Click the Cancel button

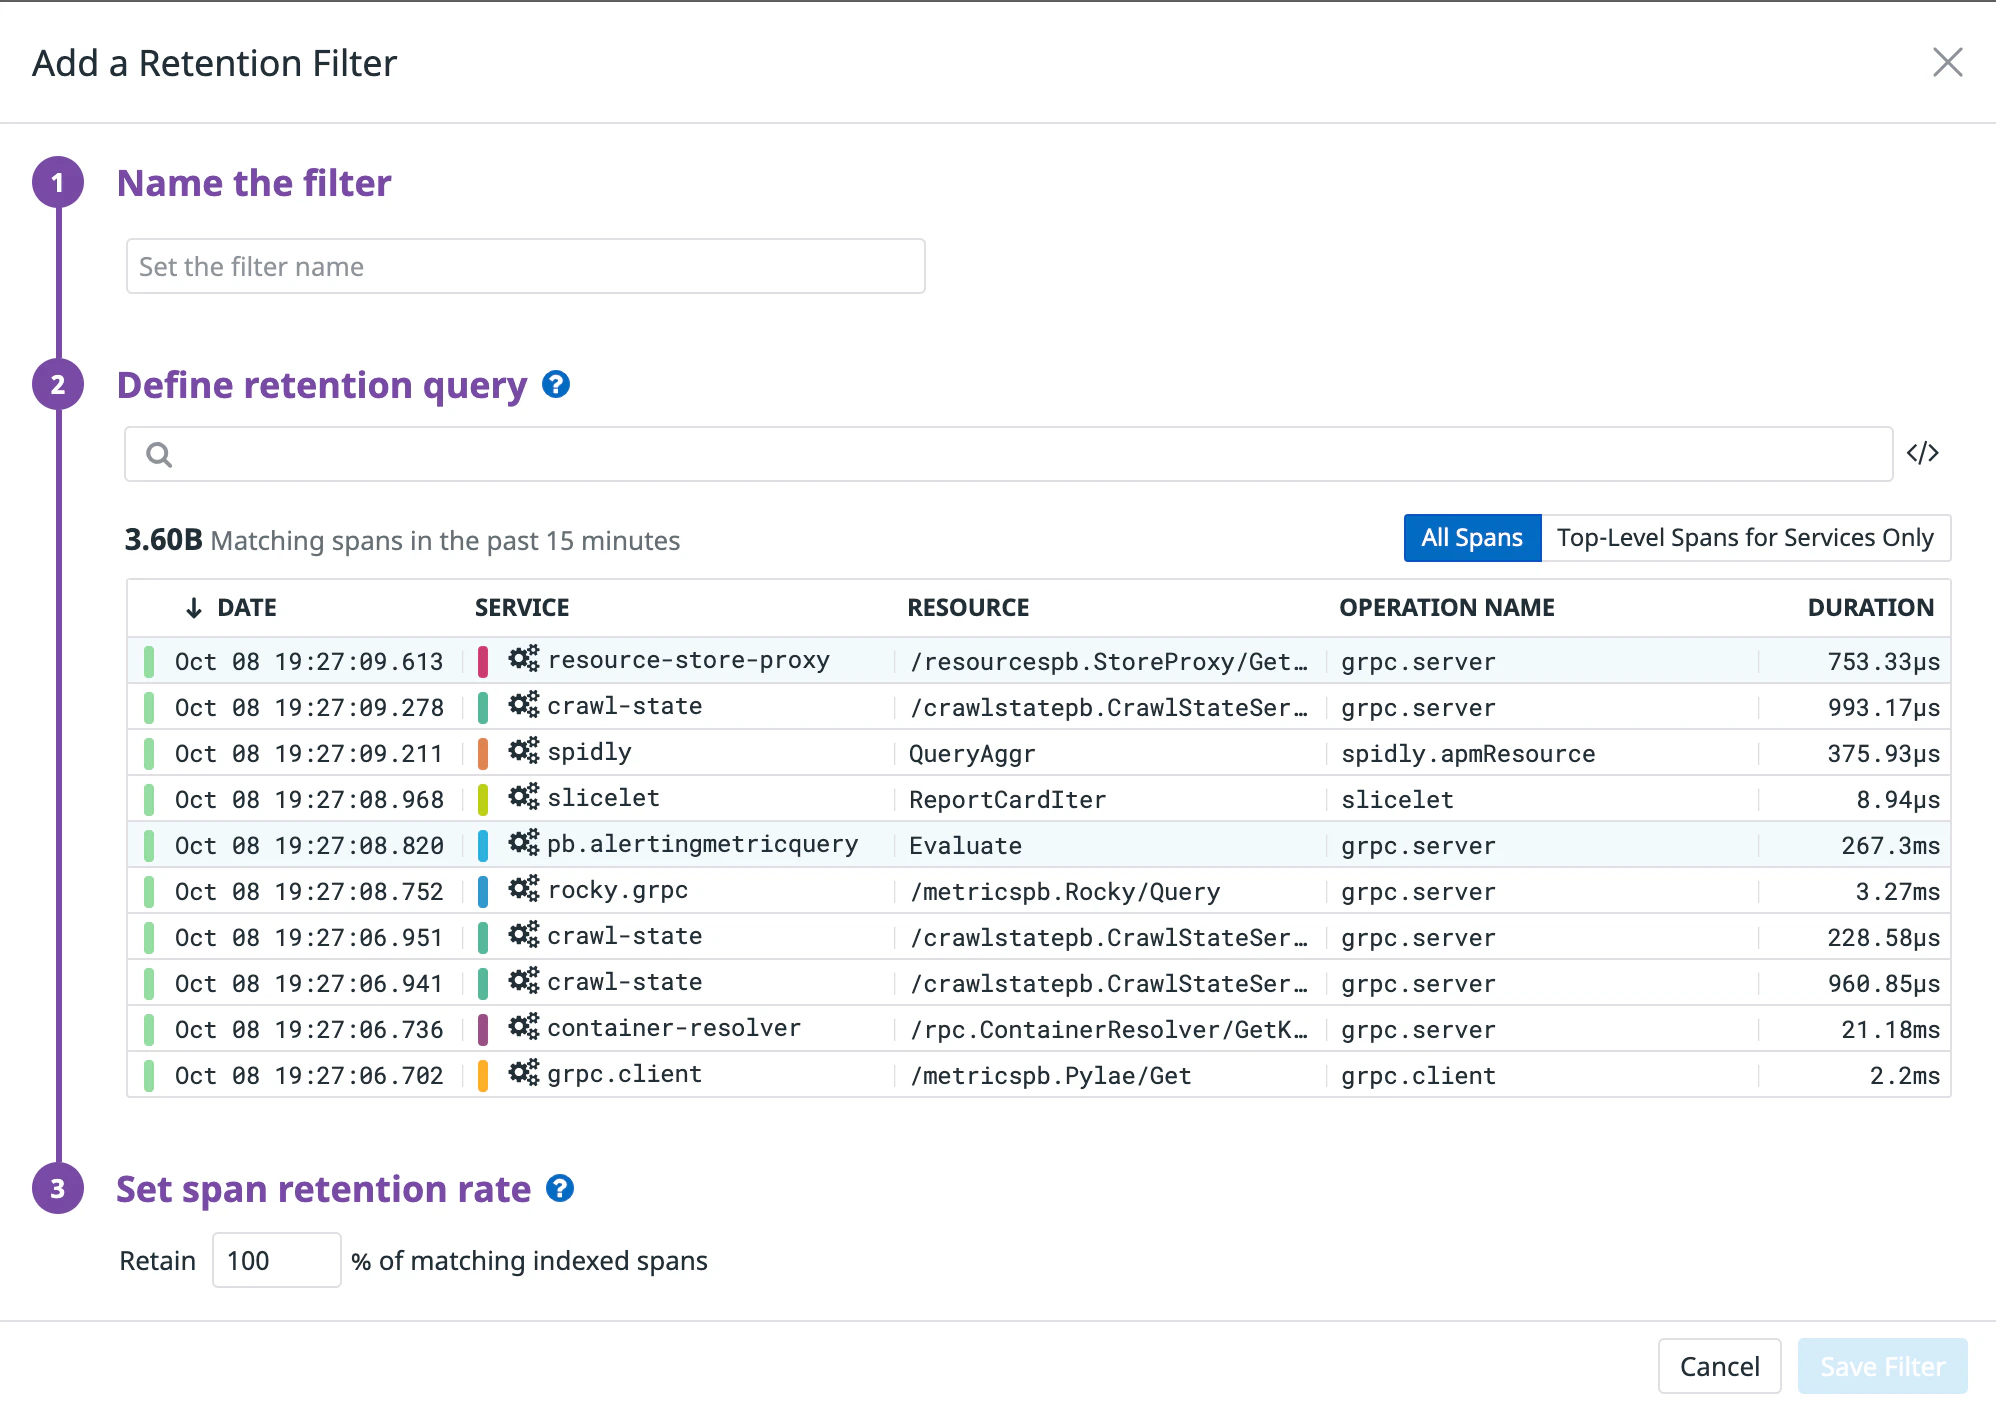[x=1719, y=1366]
